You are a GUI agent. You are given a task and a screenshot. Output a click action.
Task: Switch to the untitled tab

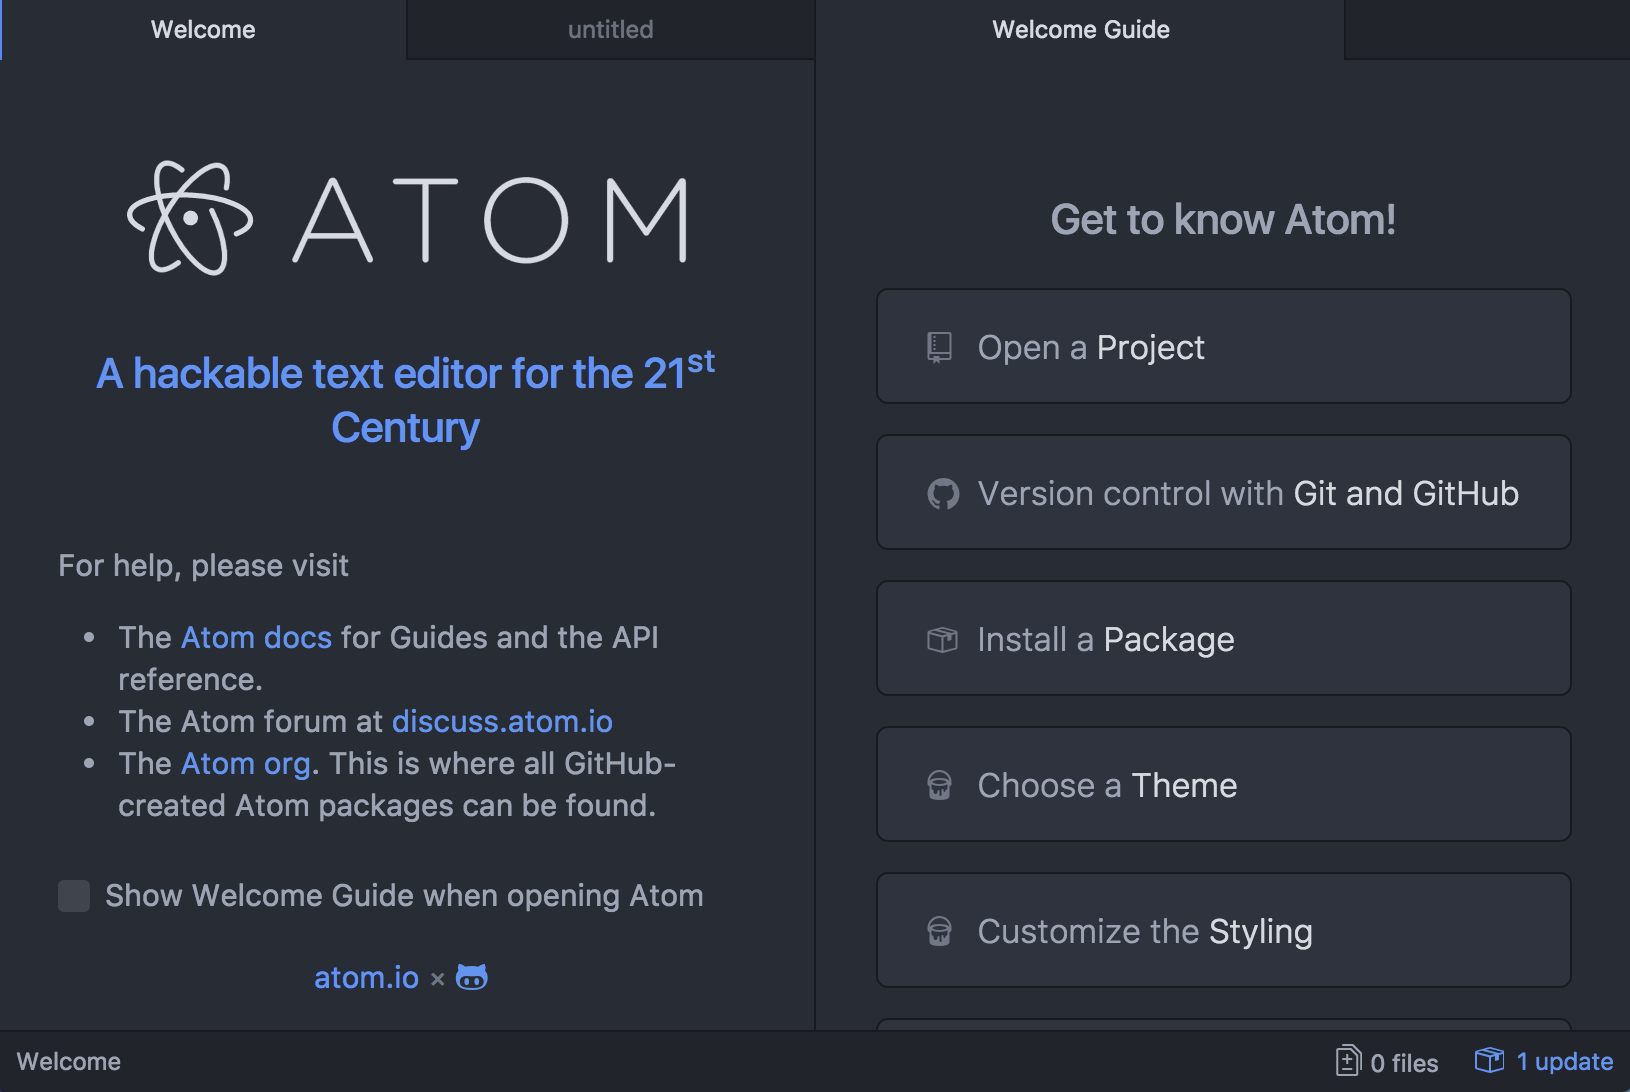pos(610,30)
